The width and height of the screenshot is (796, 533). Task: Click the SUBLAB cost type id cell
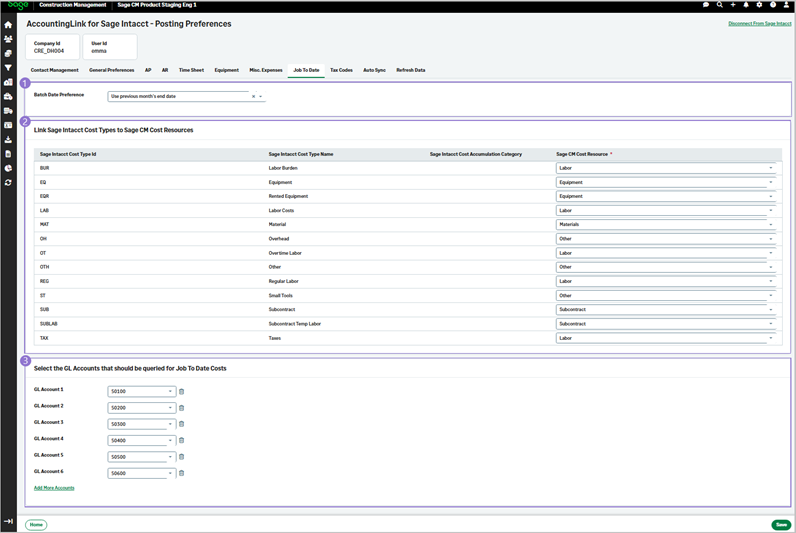coord(49,324)
